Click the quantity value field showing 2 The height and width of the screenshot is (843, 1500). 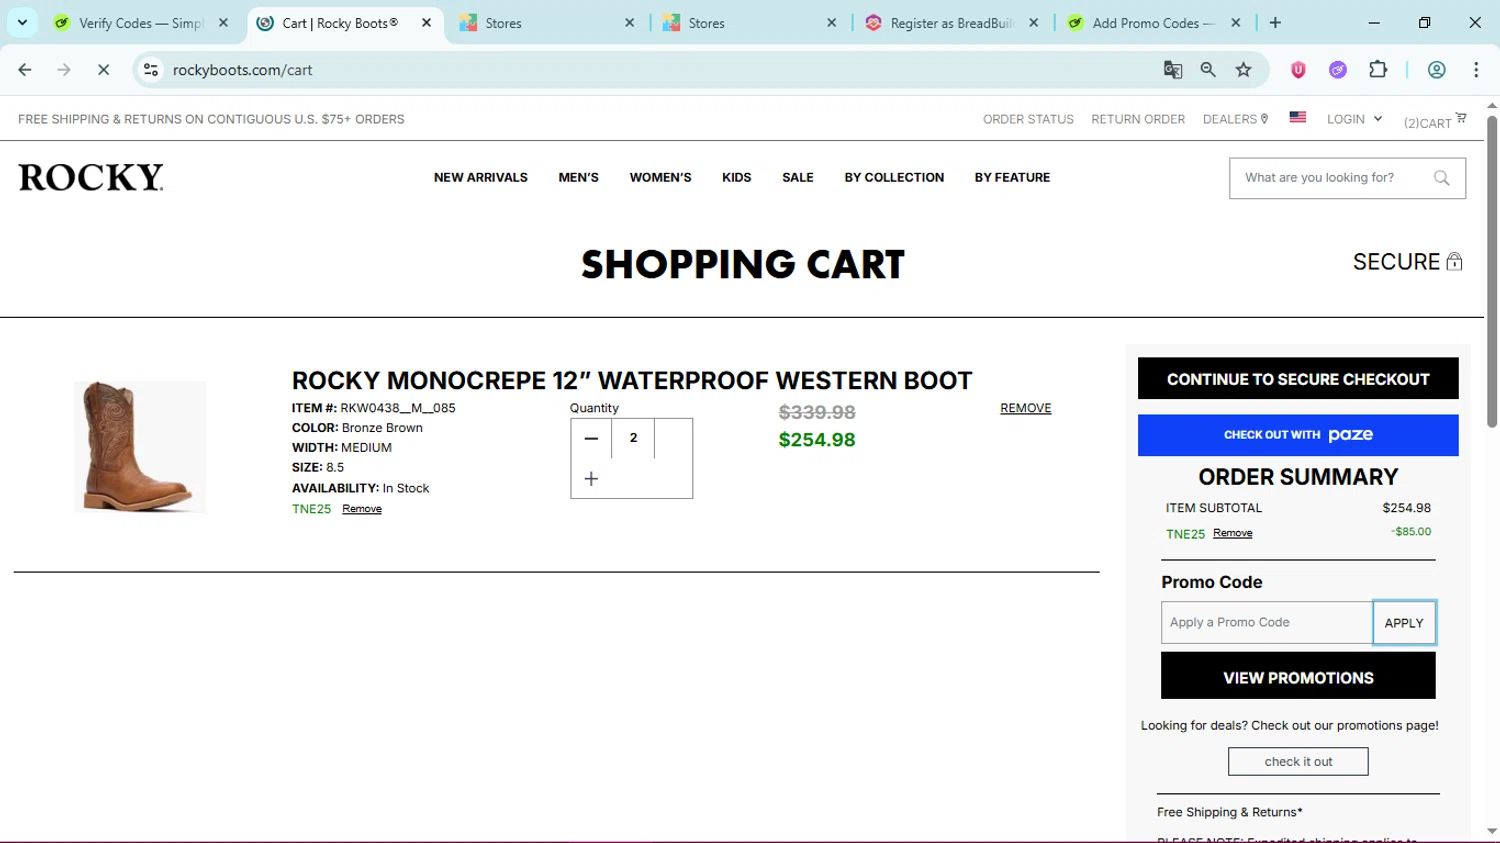[633, 438]
